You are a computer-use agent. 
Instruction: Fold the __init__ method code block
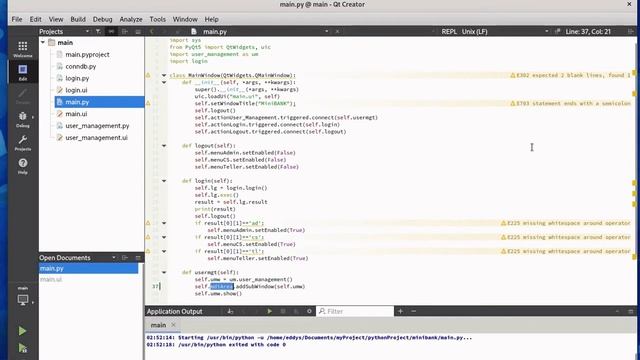[x=164, y=82]
